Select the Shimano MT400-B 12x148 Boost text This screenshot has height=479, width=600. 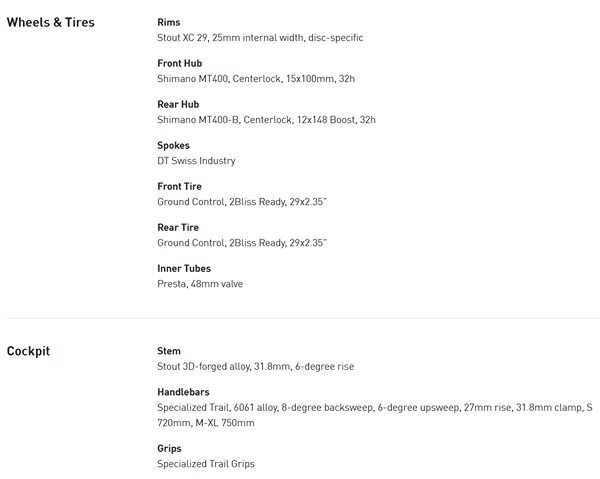[266, 120]
